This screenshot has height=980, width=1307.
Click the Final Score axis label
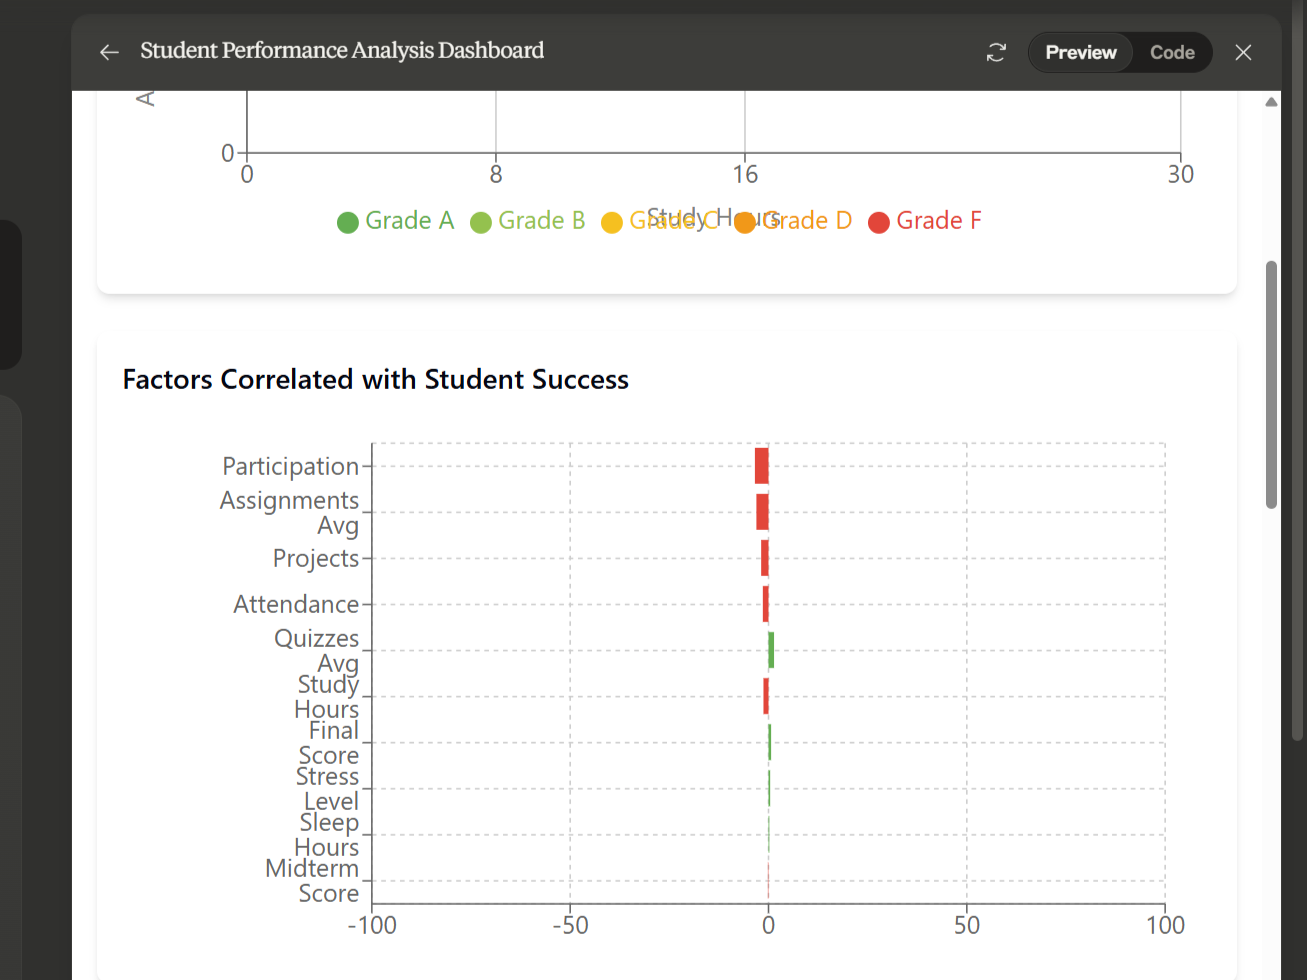[x=329, y=743]
